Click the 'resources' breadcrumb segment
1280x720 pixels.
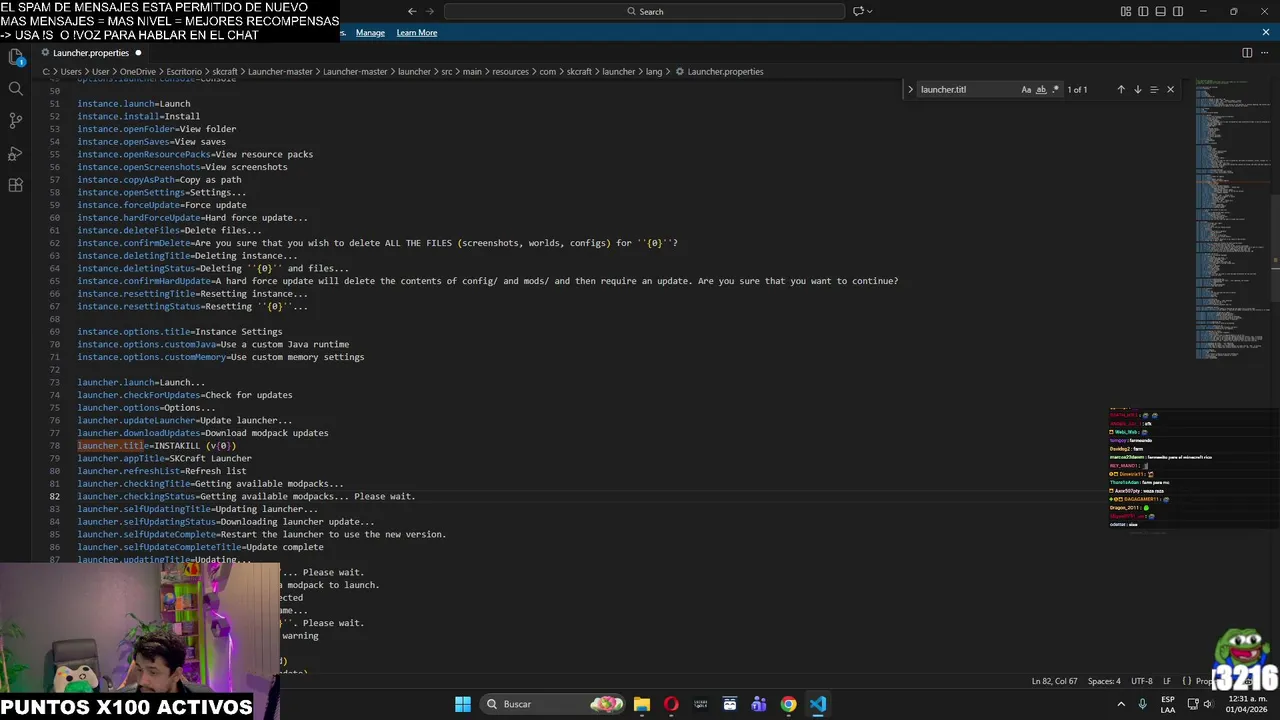click(x=510, y=71)
